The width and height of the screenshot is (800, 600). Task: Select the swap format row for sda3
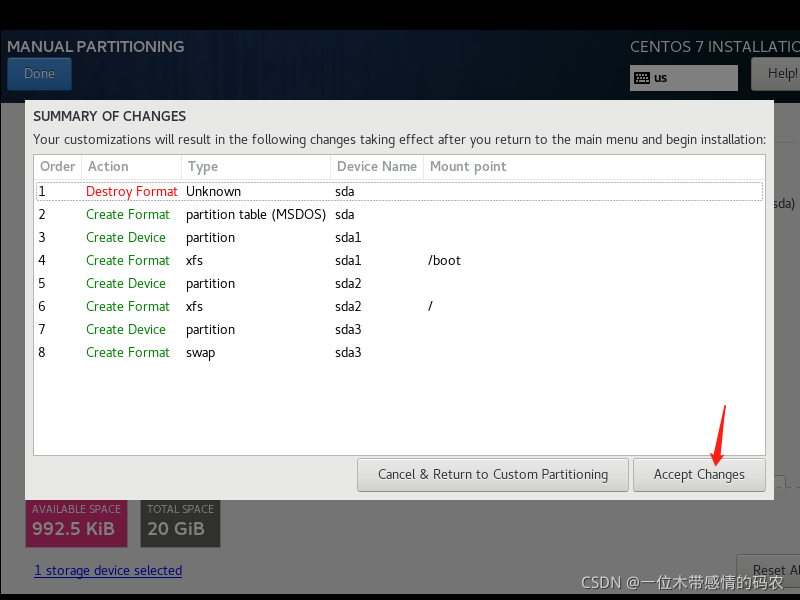click(x=400, y=352)
